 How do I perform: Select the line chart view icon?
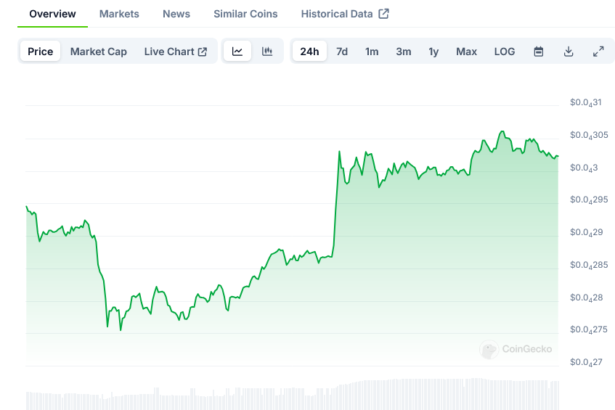coord(237,52)
